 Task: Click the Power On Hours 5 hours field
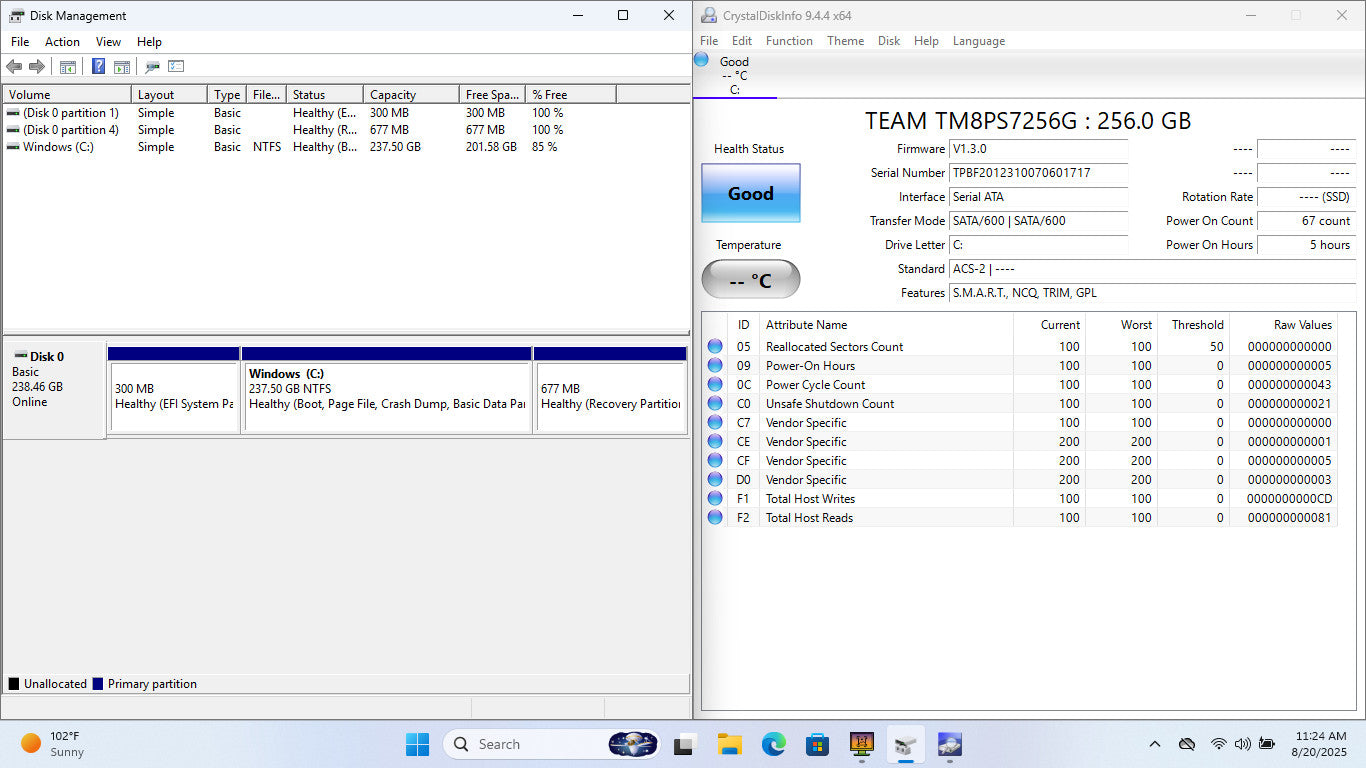pos(1305,245)
